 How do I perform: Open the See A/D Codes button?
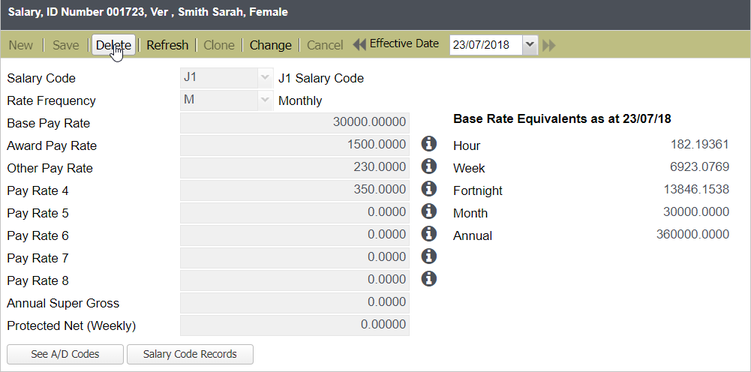tap(65, 354)
